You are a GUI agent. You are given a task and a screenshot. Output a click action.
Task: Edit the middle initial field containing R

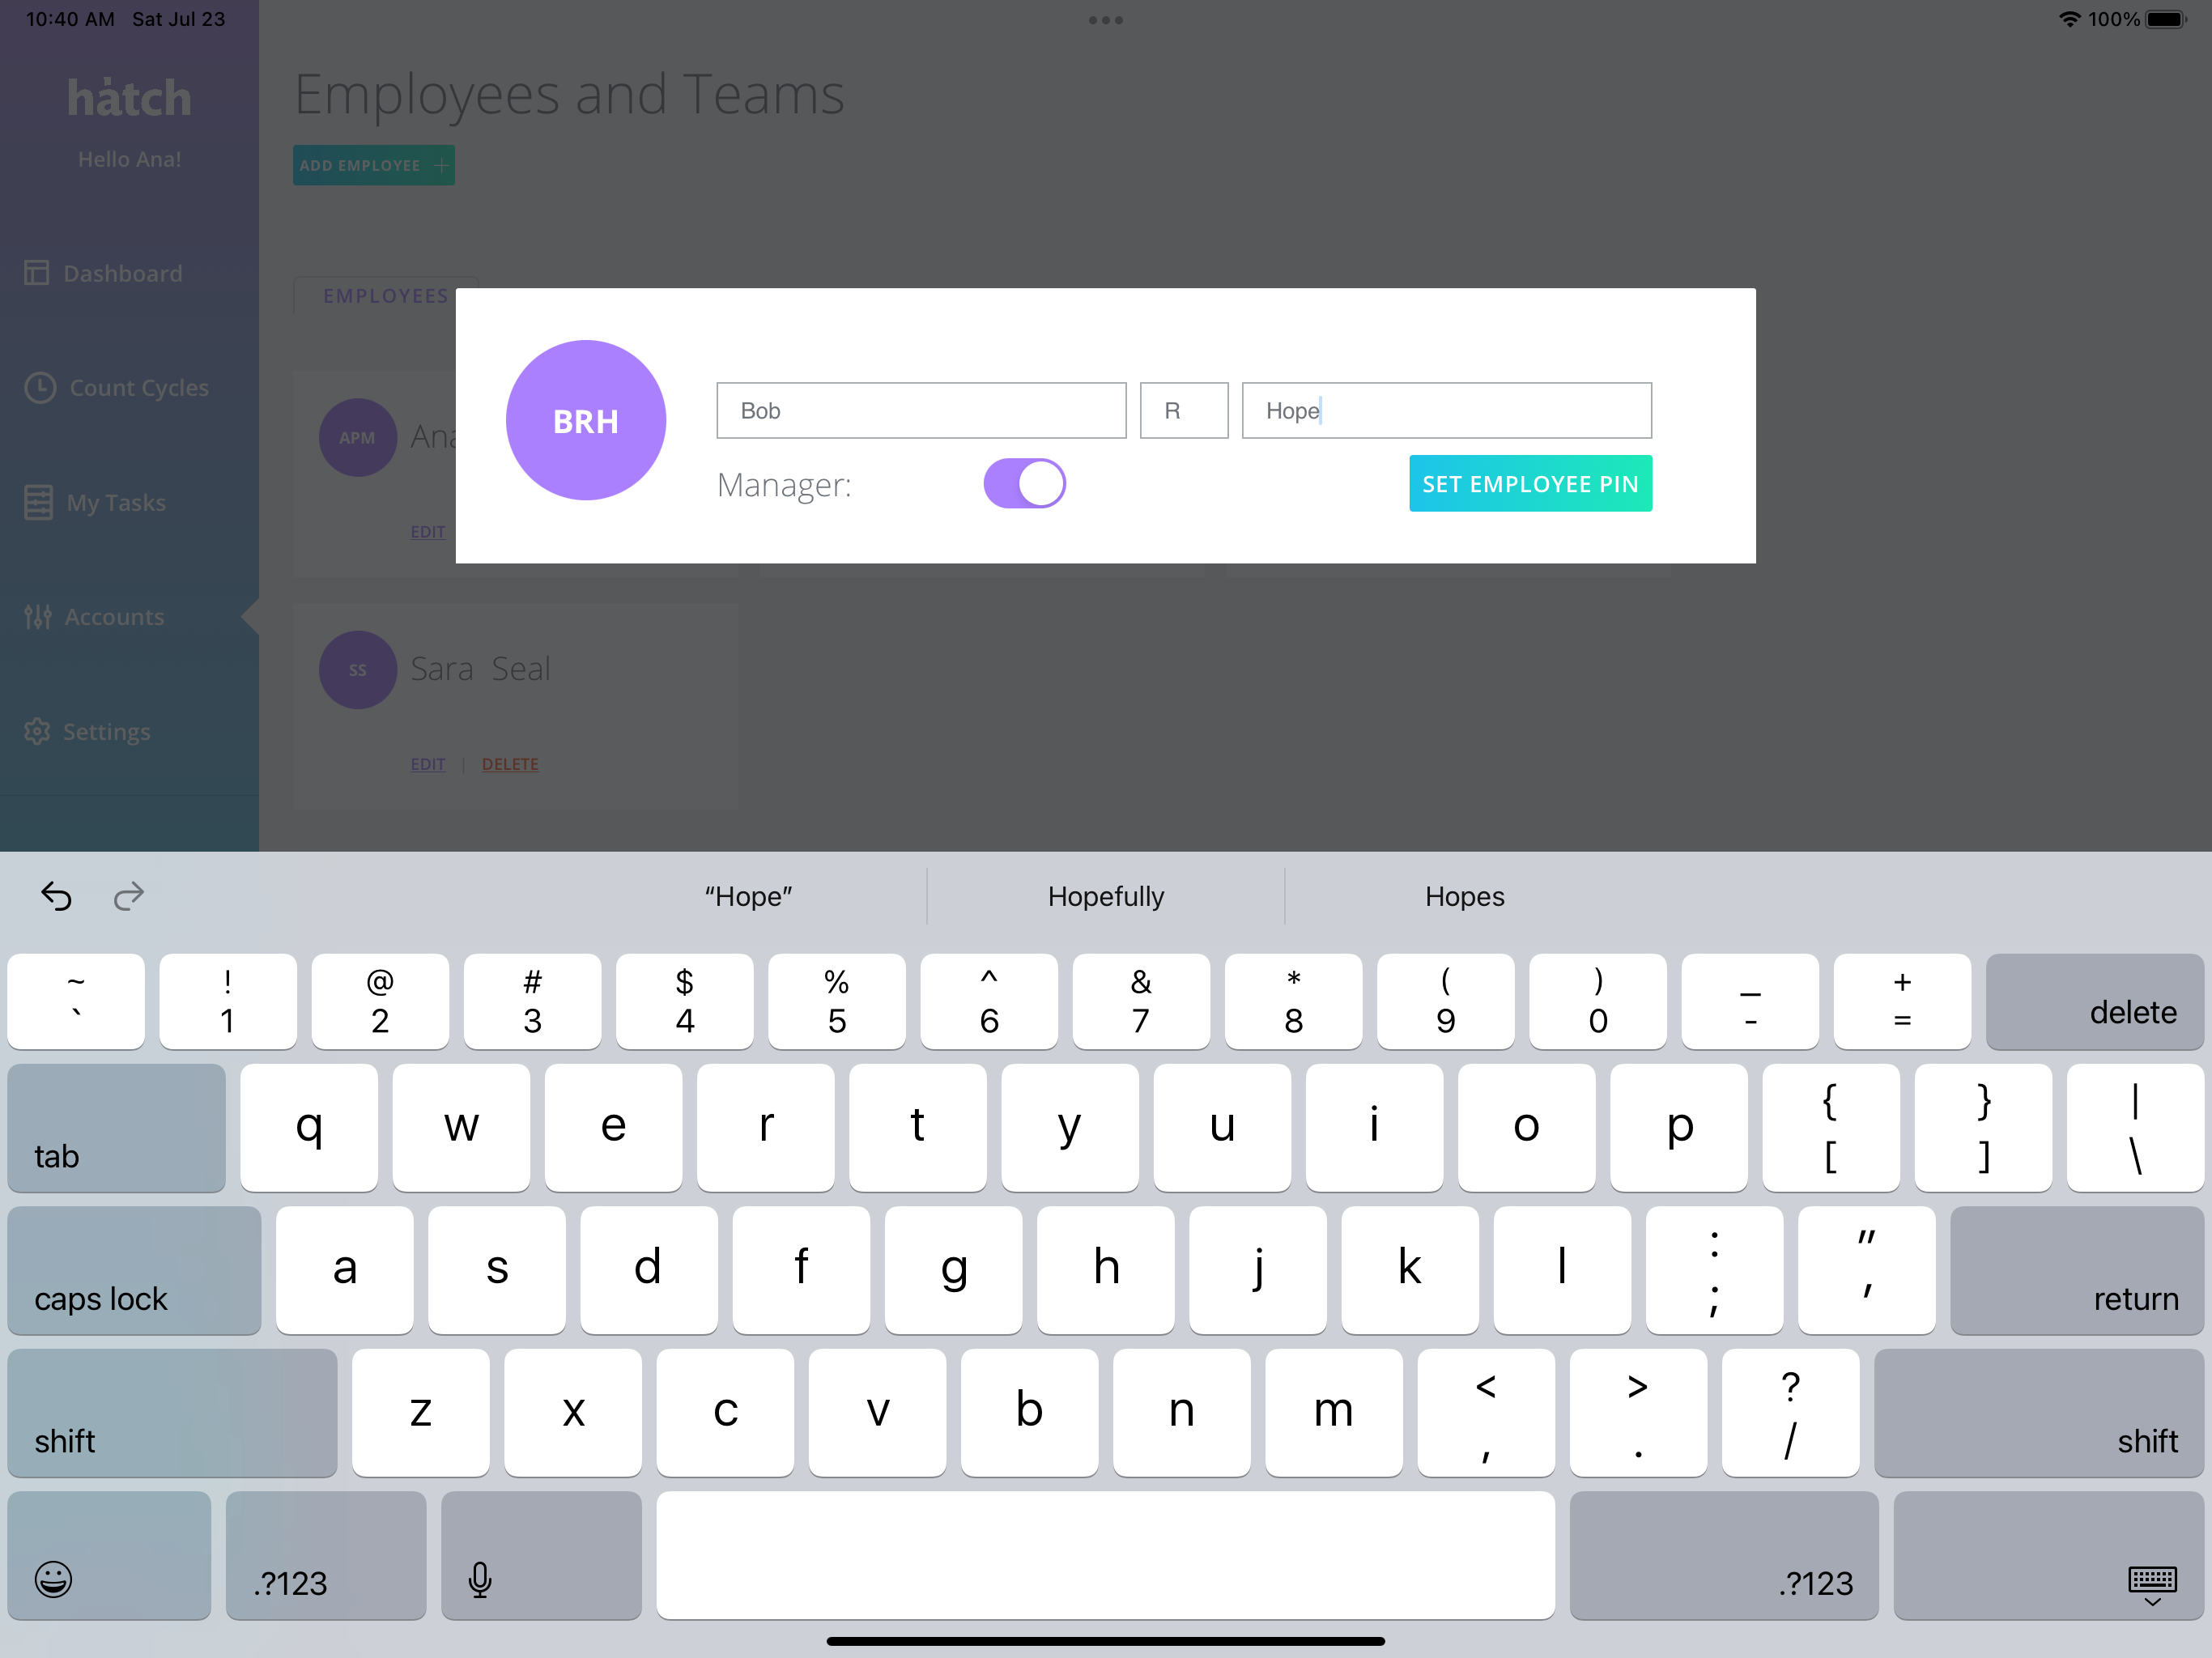tap(1184, 411)
